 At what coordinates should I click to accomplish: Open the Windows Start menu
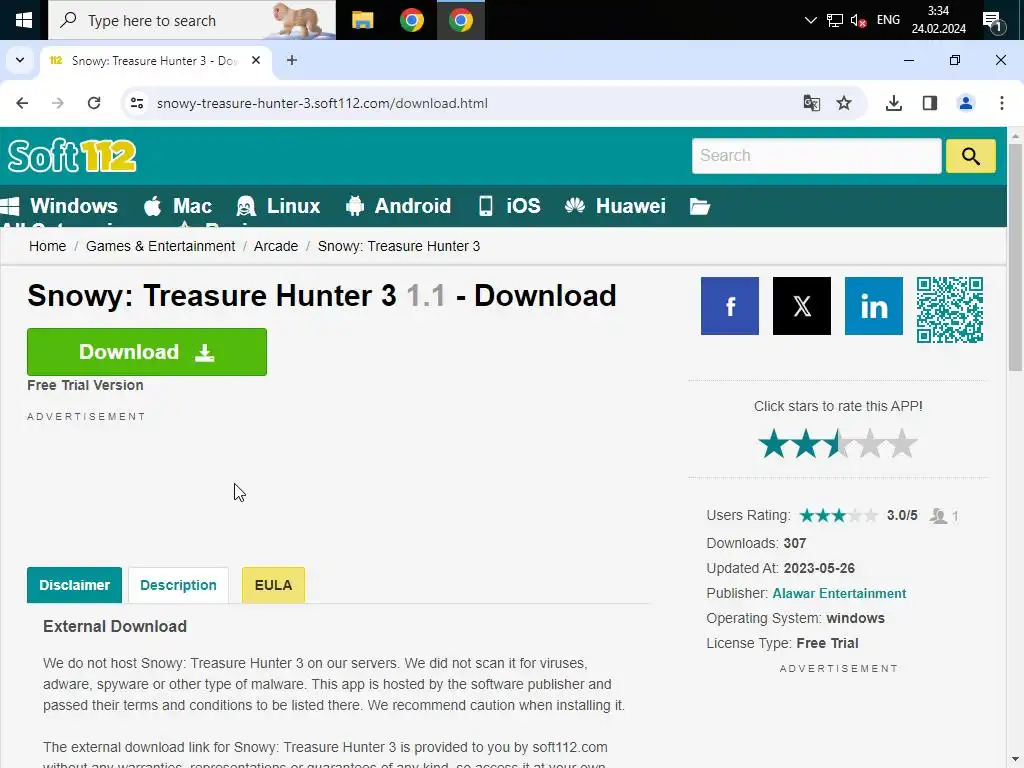24,20
